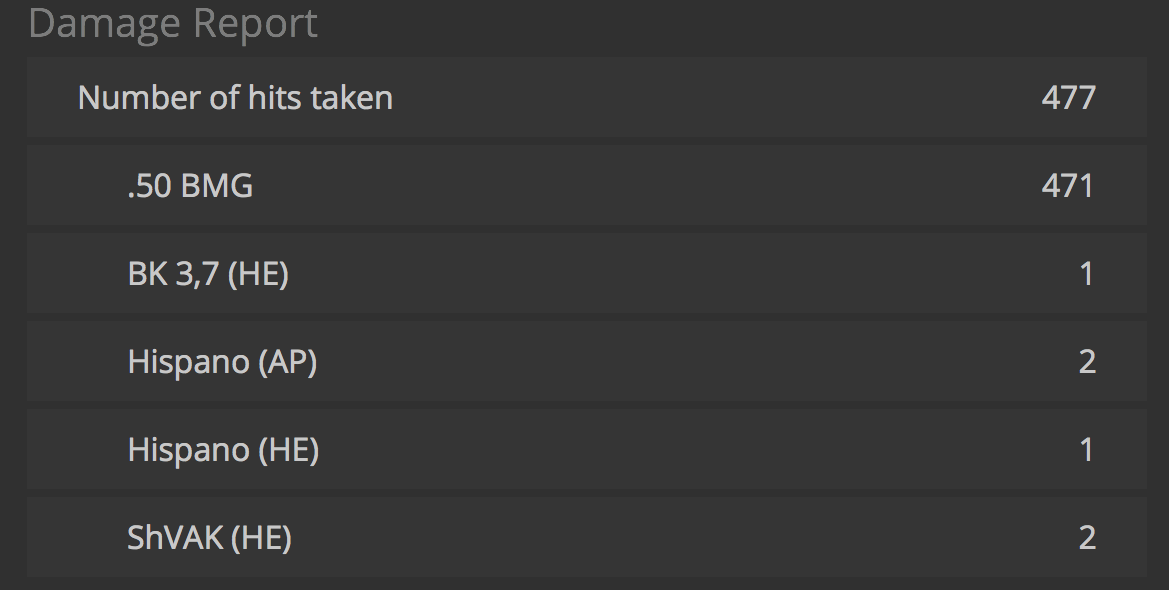Click the hit count for Hispano (AP)
This screenshot has width=1169, height=590.
[1087, 362]
